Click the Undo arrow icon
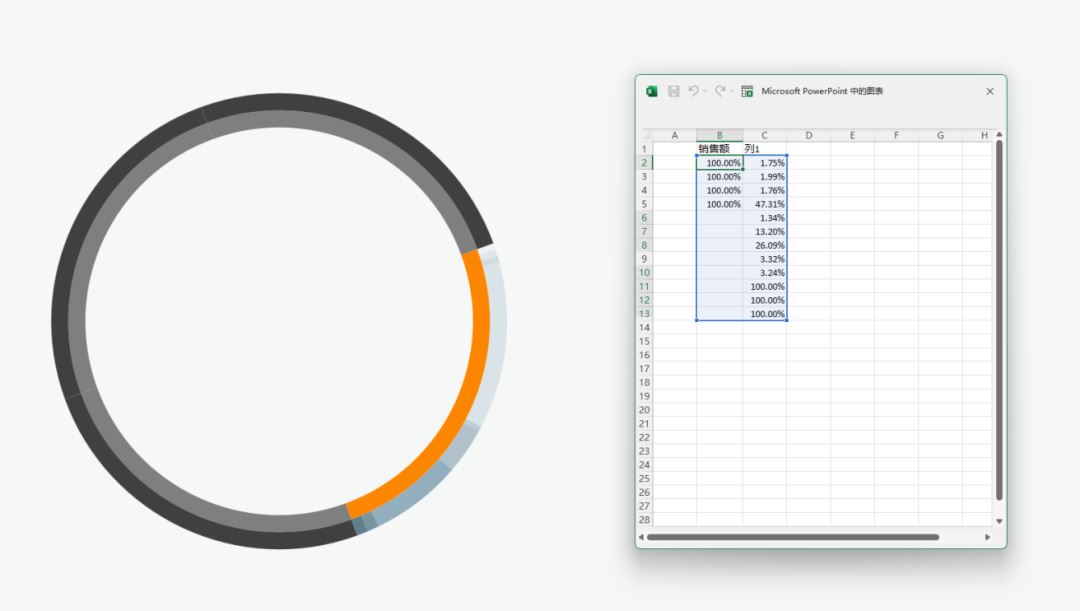Image resolution: width=1080 pixels, height=611 pixels. (x=693, y=91)
